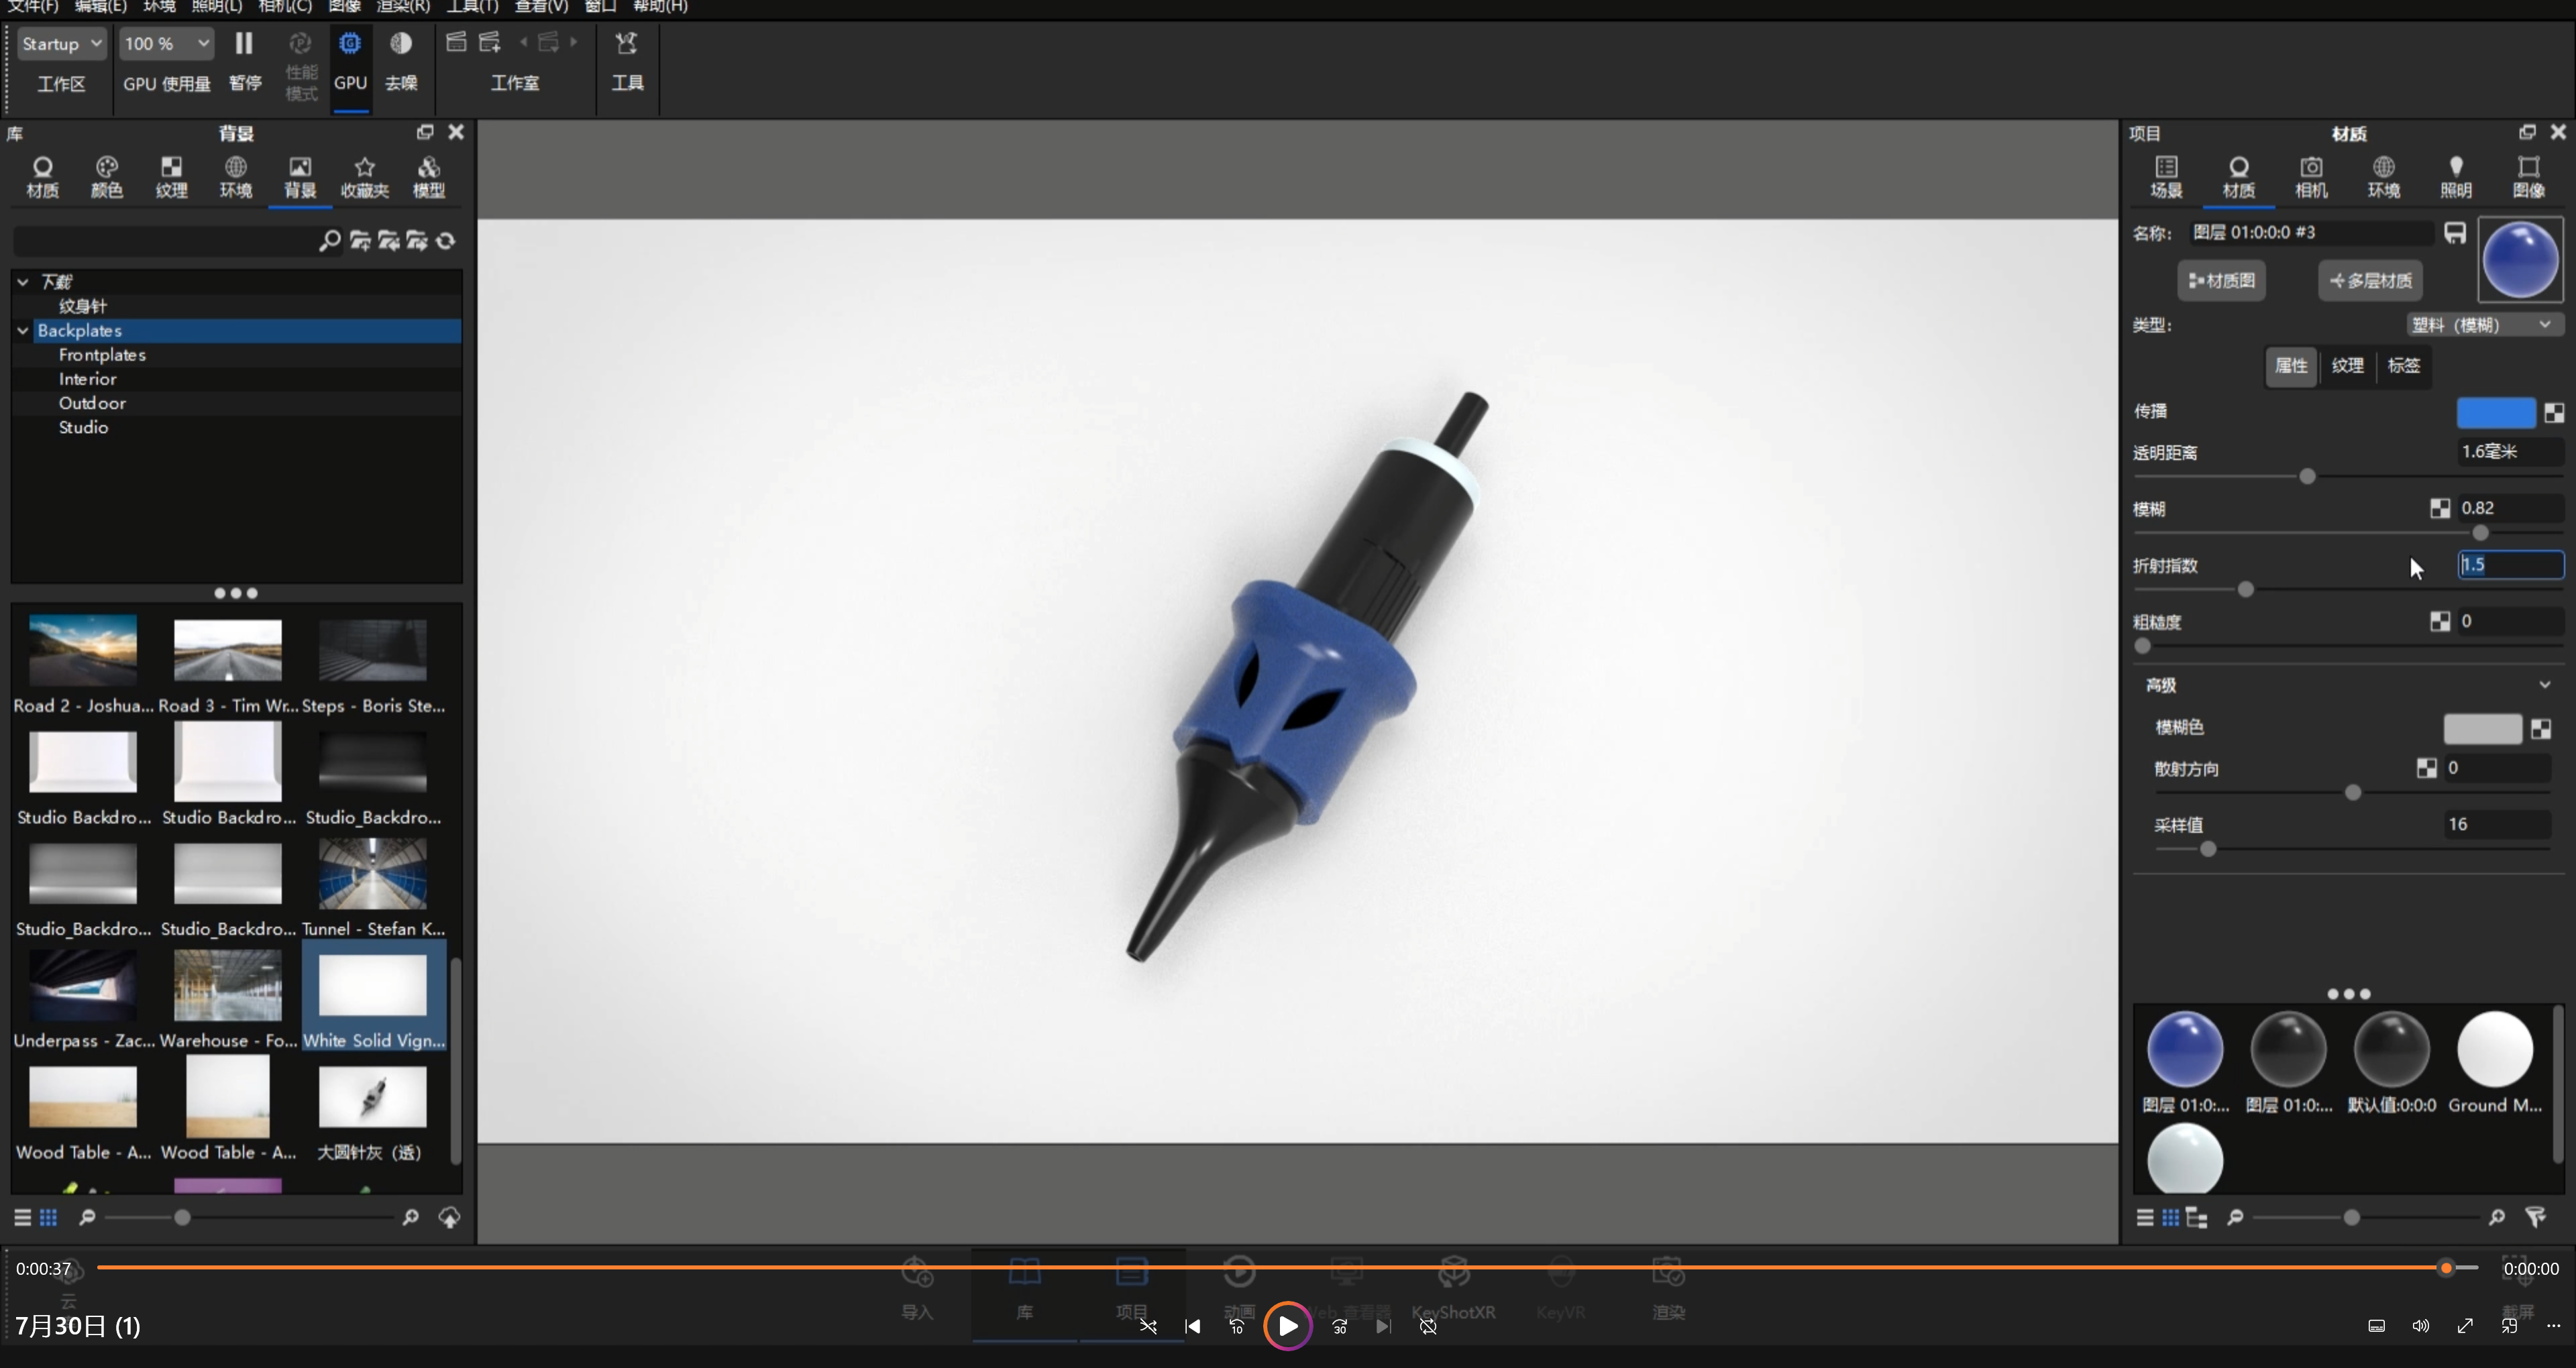
Task: Open project 照明 lighting tab
Action: coord(2456,177)
